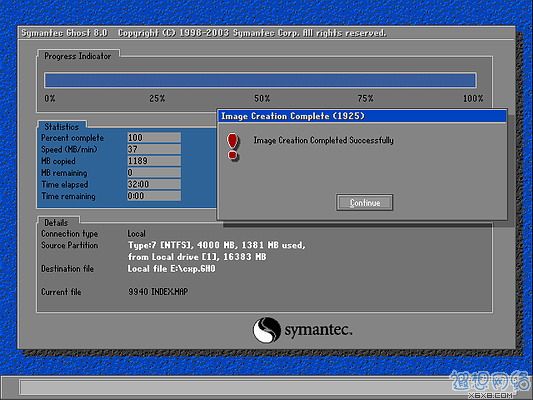Click the Time elapsed value 32:00

[154, 184]
